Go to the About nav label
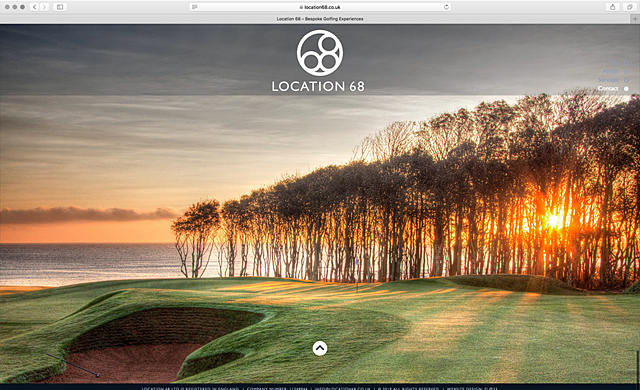This screenshot has height=390, width=640. [x=611, y=71]
